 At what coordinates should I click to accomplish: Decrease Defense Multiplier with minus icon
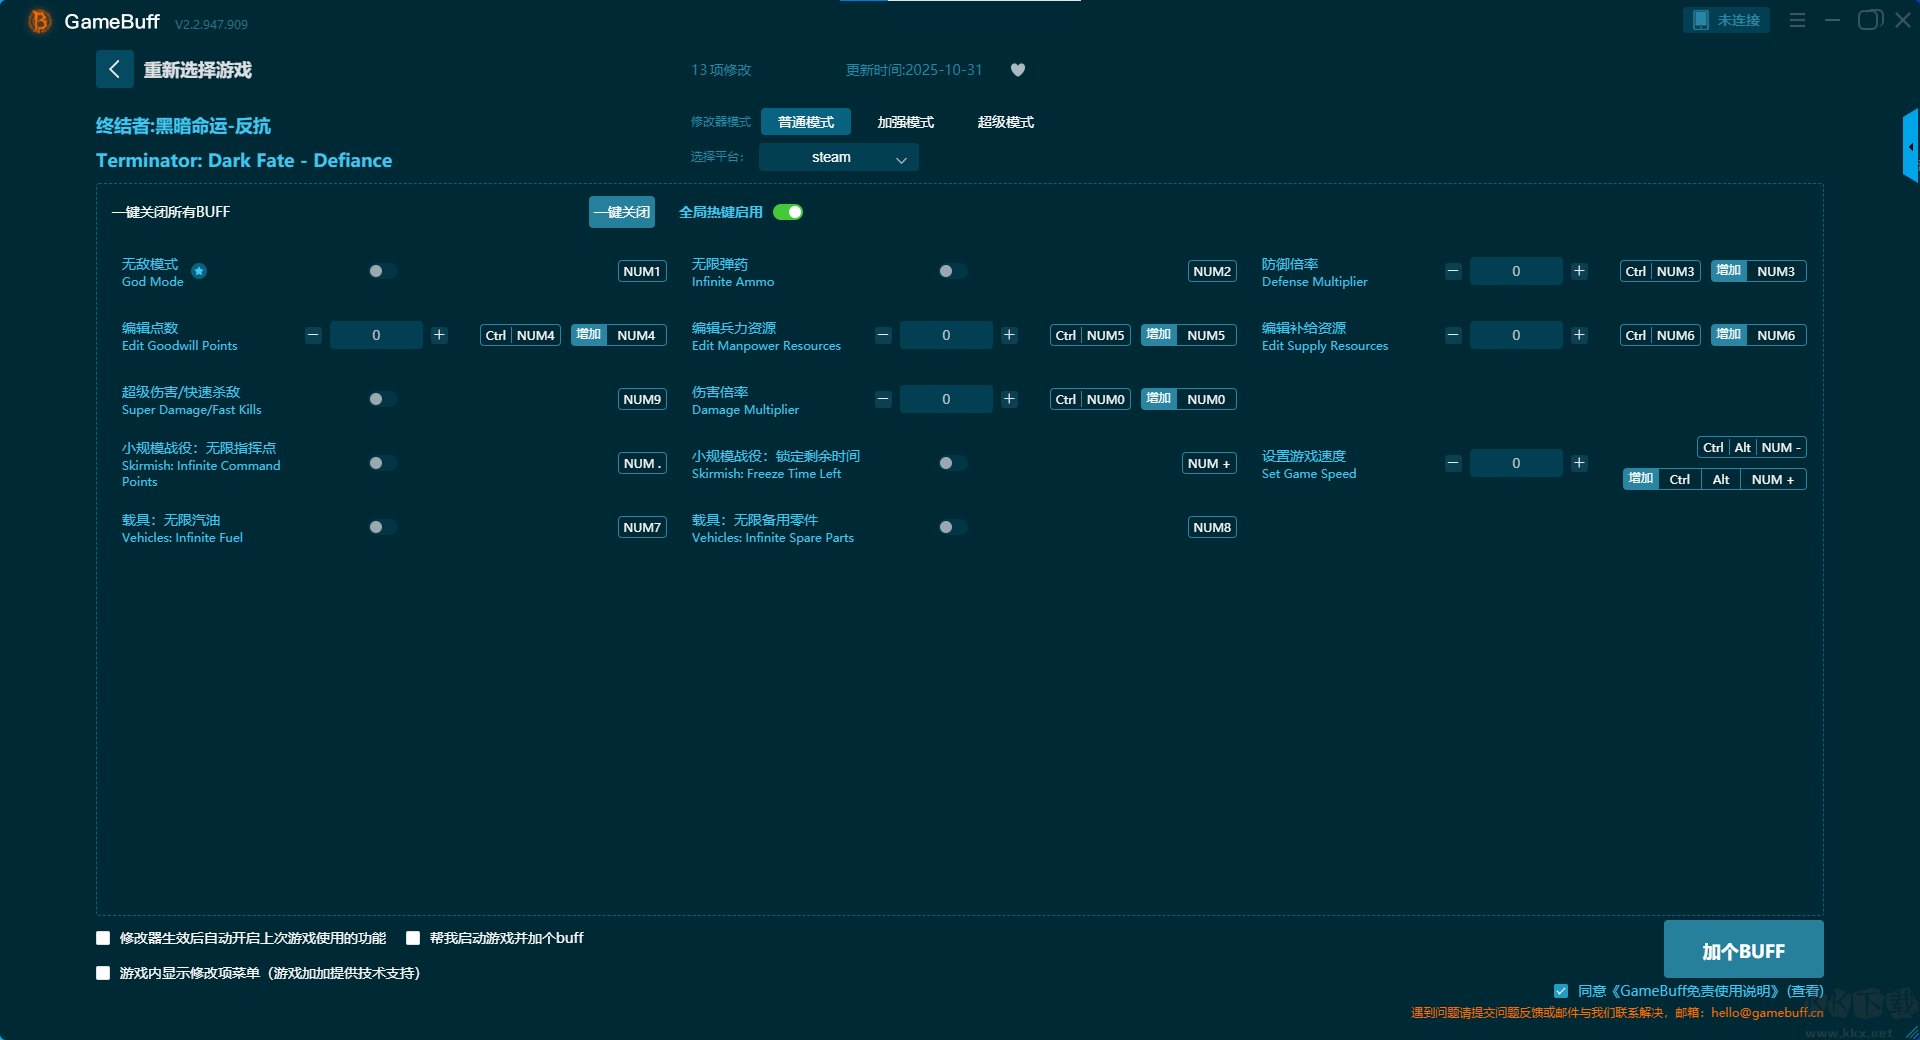pyautogui.click(x=1453, y=271)
